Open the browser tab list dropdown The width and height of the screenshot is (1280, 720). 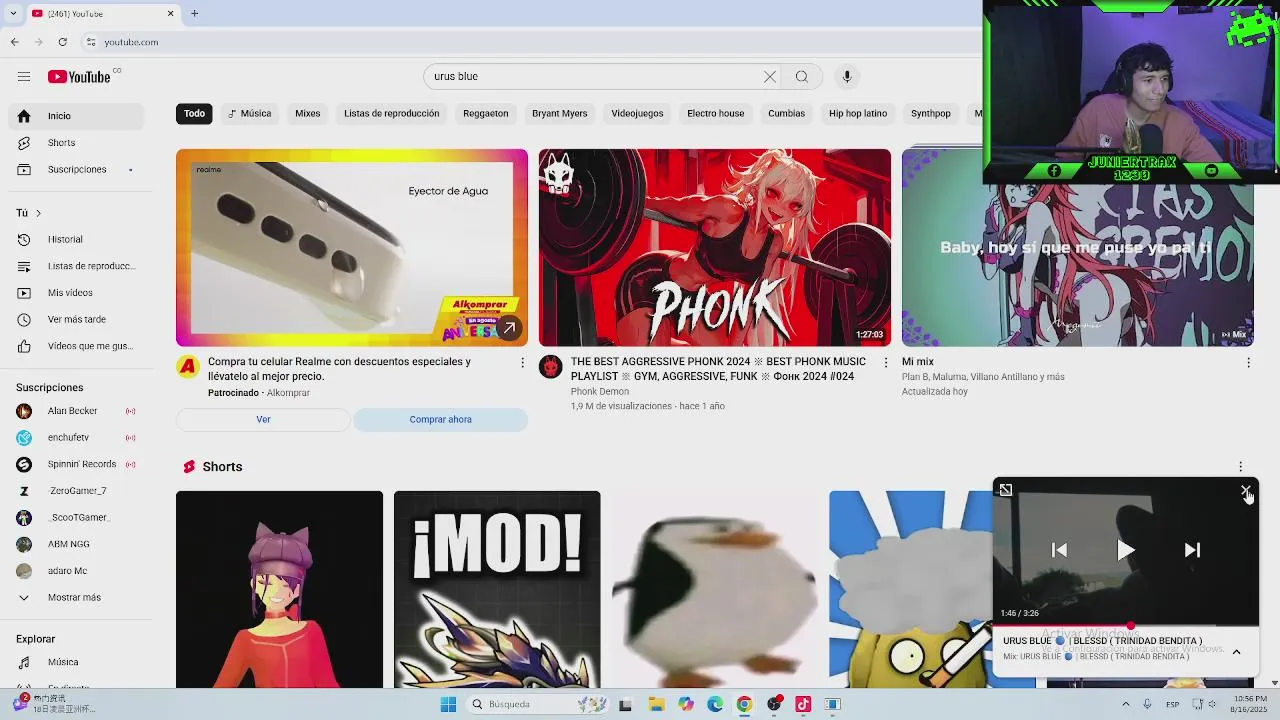[13, 13]
